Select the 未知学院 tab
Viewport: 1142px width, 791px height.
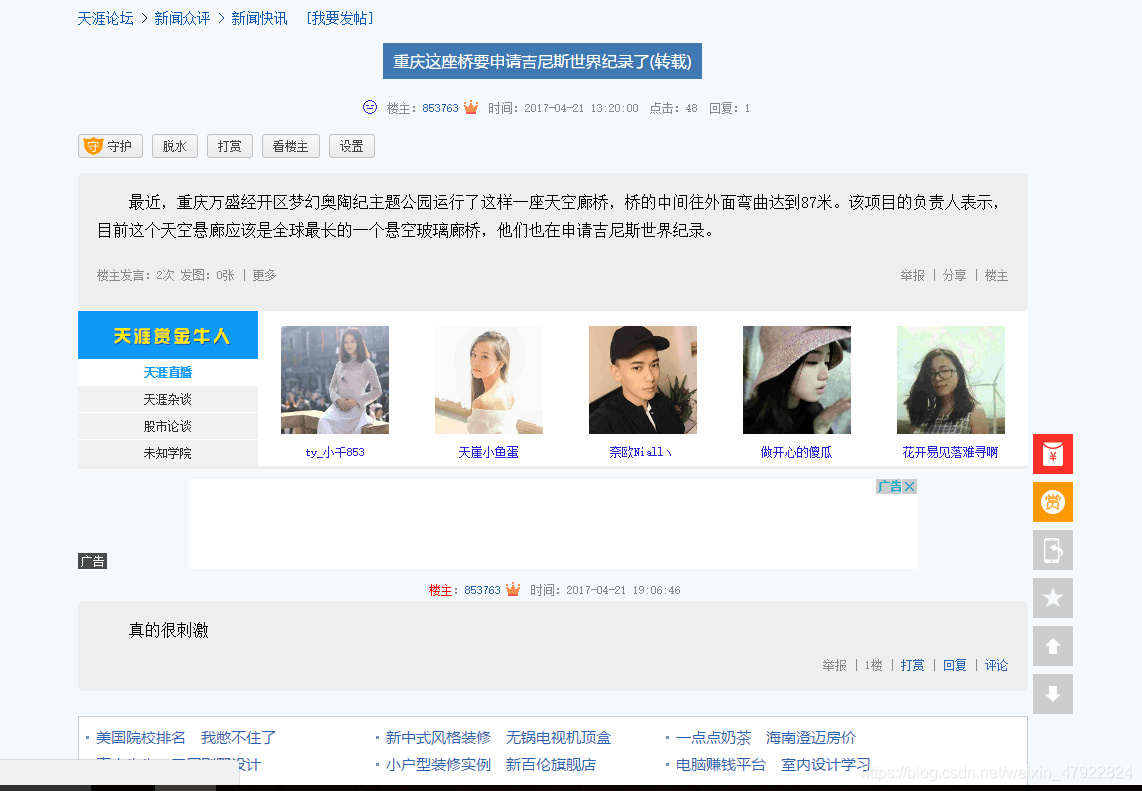168,453
